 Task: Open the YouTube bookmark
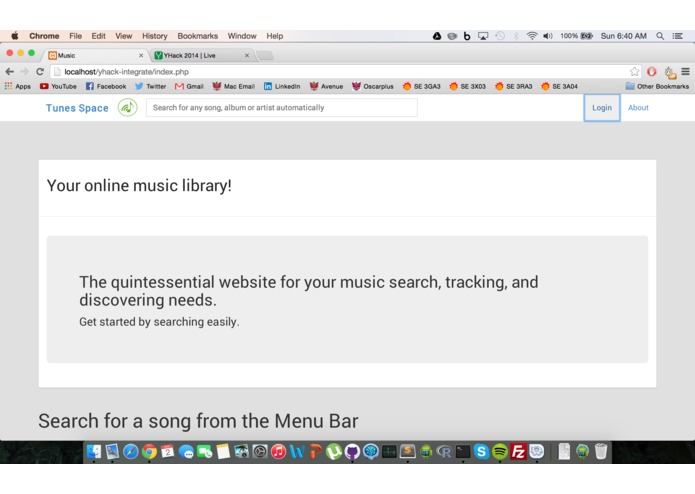[x=58, y=86]
